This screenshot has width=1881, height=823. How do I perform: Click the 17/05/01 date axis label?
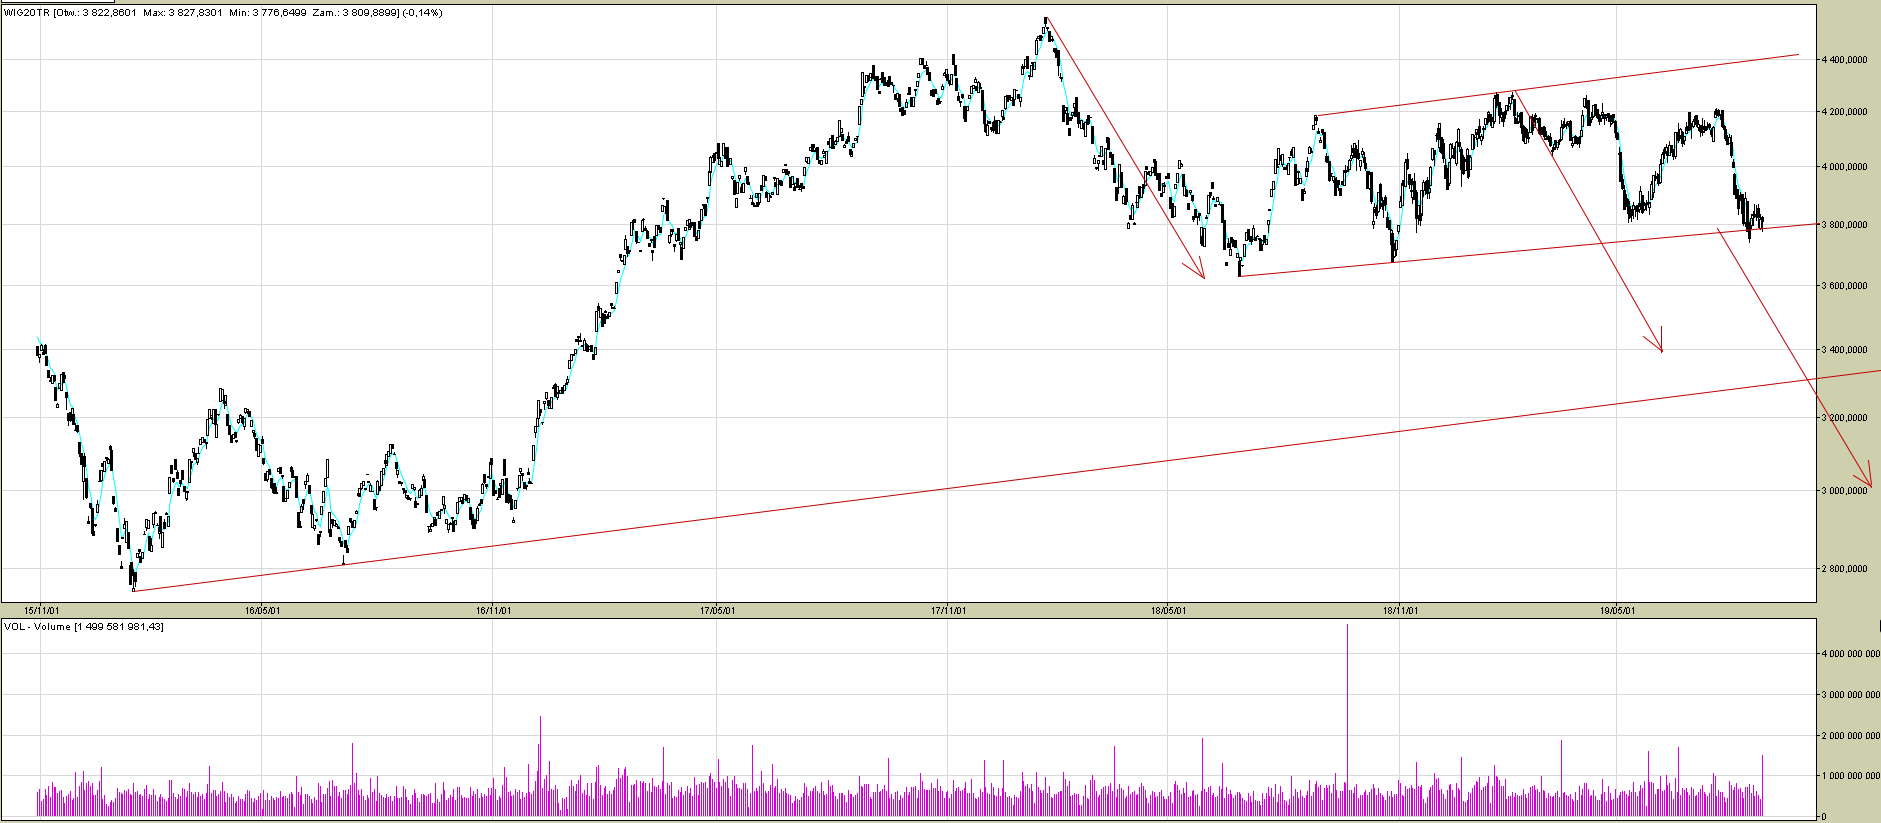(718, 610)
